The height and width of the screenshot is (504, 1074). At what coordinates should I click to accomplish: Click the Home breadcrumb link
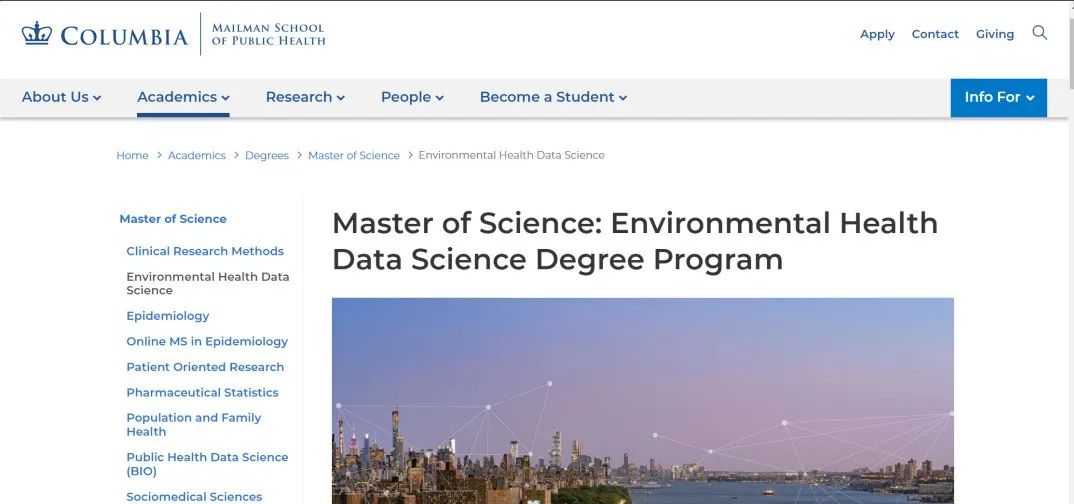tap(132, 155)
